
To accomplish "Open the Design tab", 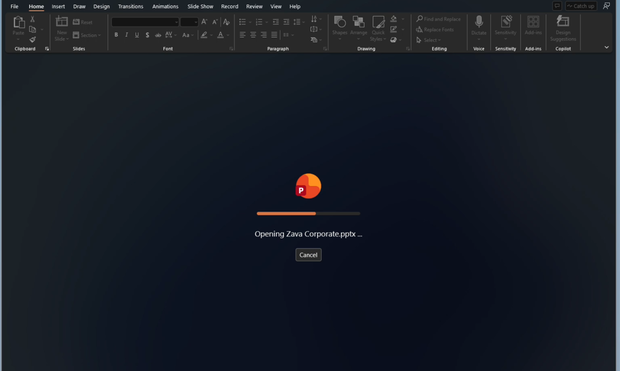I will point(101,6).
